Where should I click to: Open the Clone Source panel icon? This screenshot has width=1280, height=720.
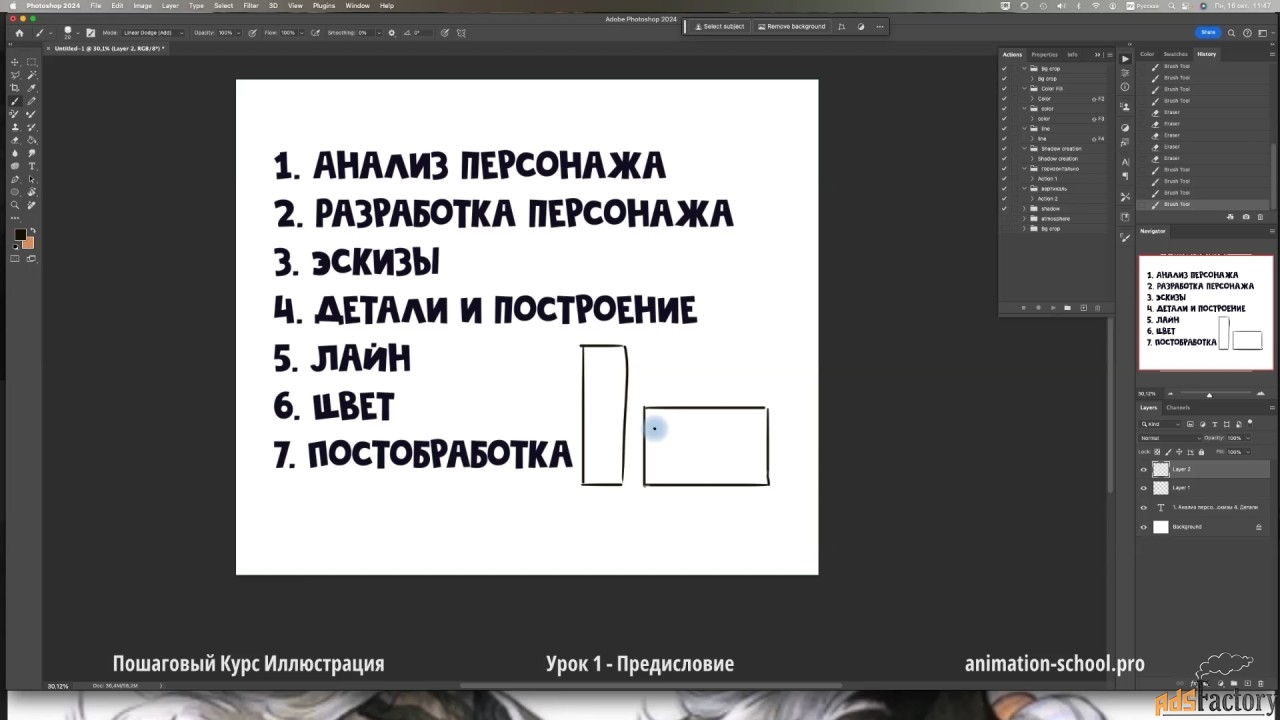click(1125, 106)
